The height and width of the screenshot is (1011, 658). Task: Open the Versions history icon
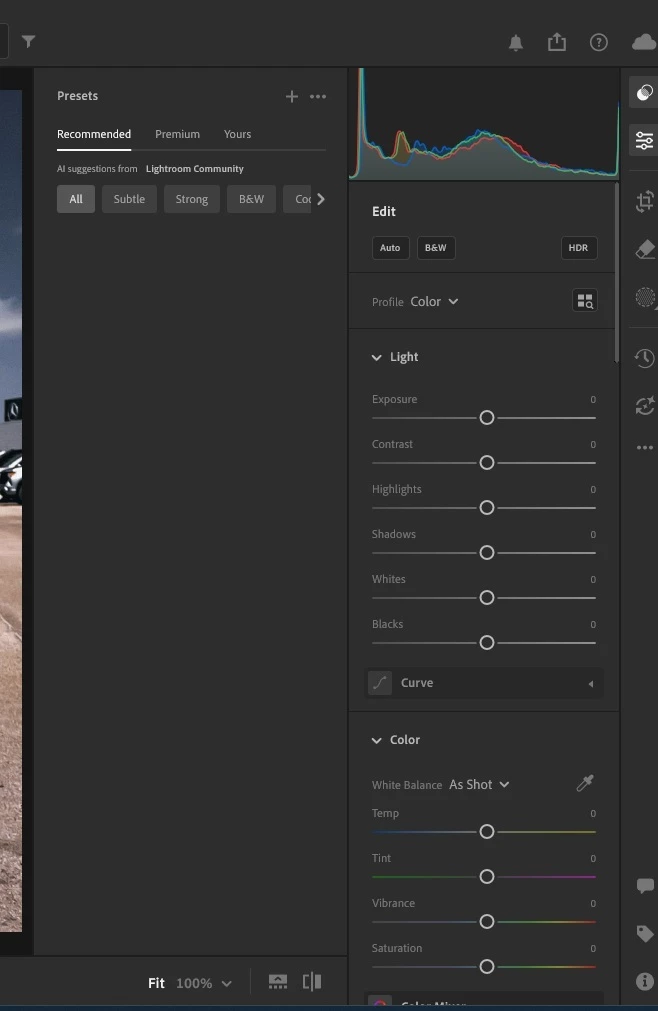pyautogui.click(x=644, y=358)
